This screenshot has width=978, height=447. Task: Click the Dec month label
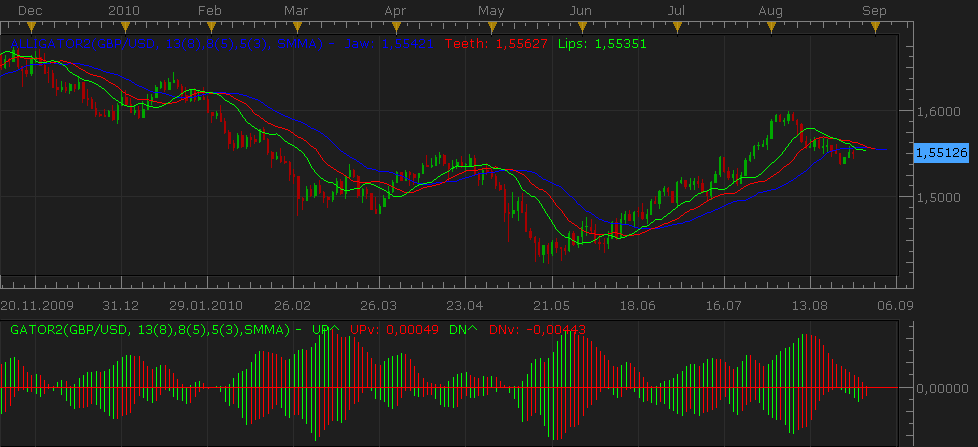click(x=30, y=11)
